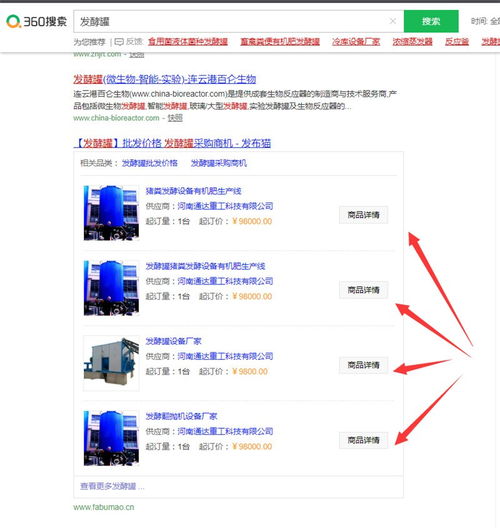Viewport: 500px width, 528px height.
Task: Open supplier link under 发酵罐猪粪发酵设备有机肥生产线
Action: 225,281
